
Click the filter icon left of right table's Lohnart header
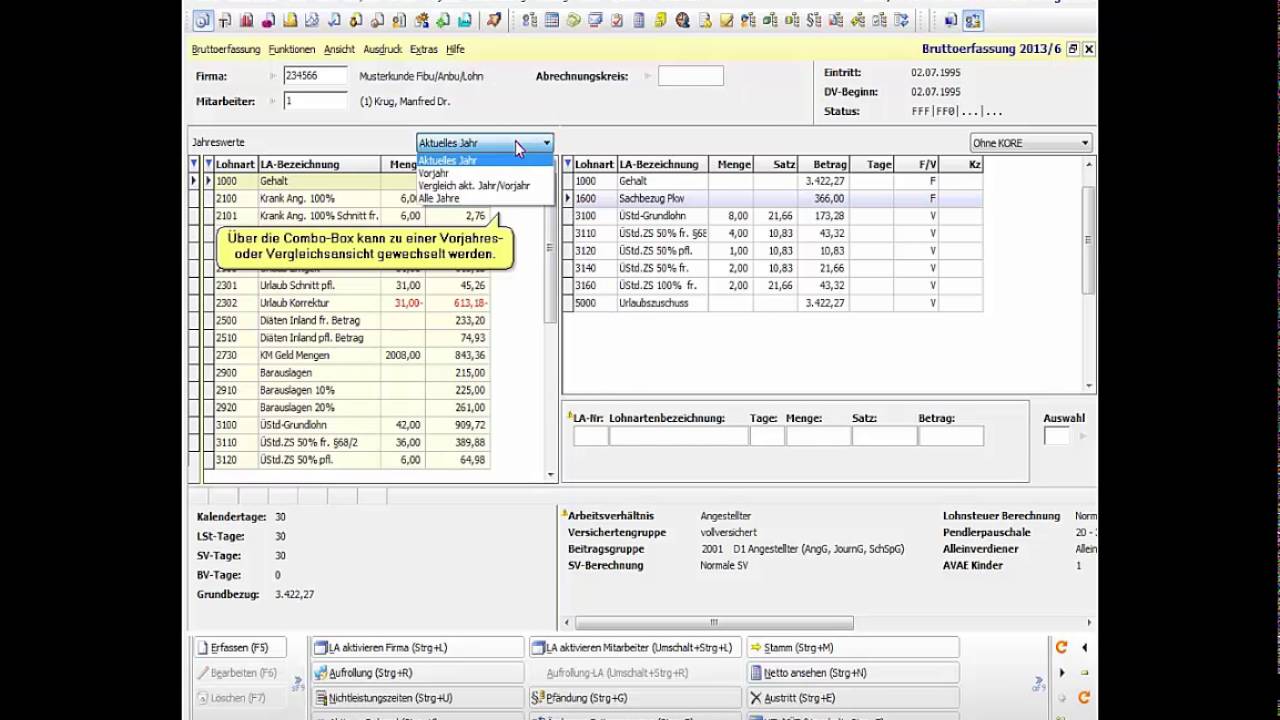pyautogui.click(x=568, y=164)
